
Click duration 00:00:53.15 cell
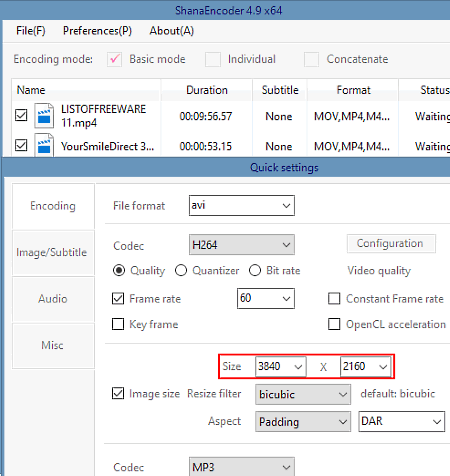pyautogui.click(x=206, y=146)
